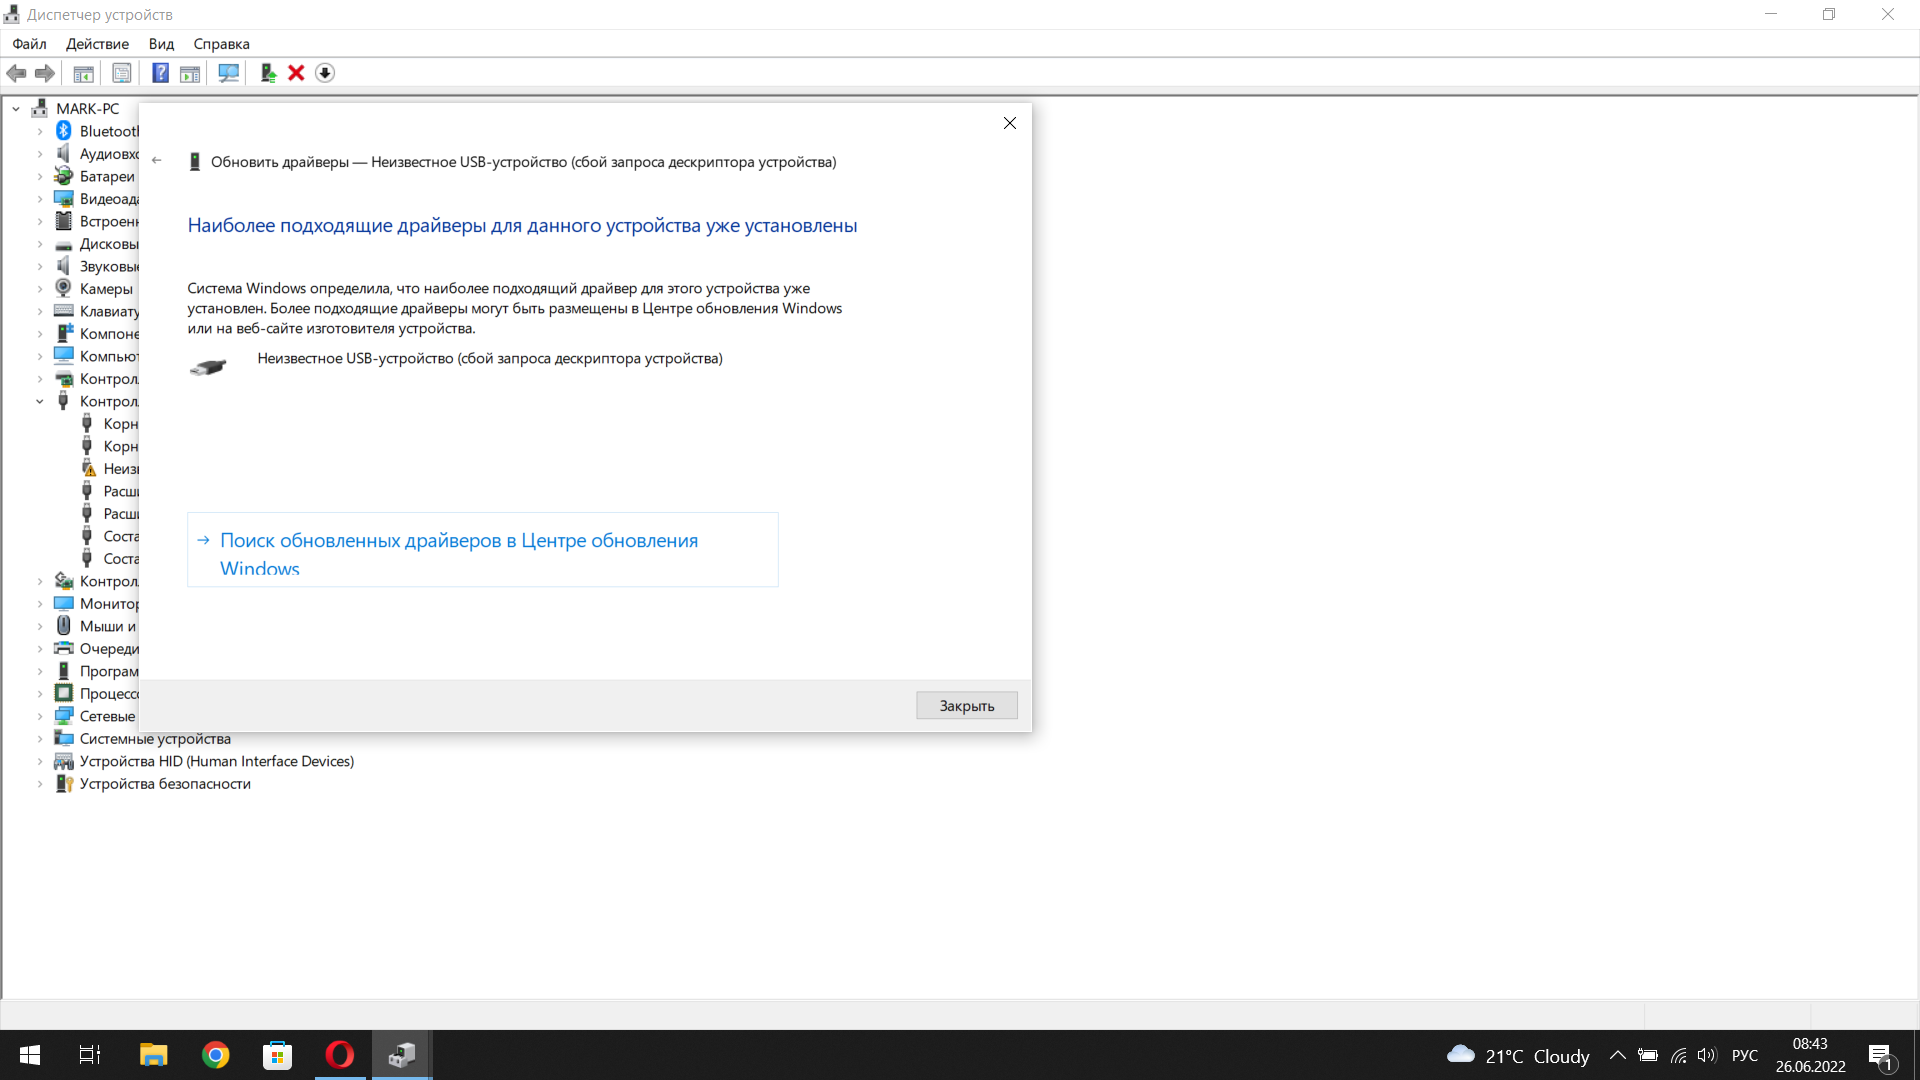Close the driver update dialog with X
The height and width of the screenshot is (1080, 1920).
click(x=1009, y=123)
